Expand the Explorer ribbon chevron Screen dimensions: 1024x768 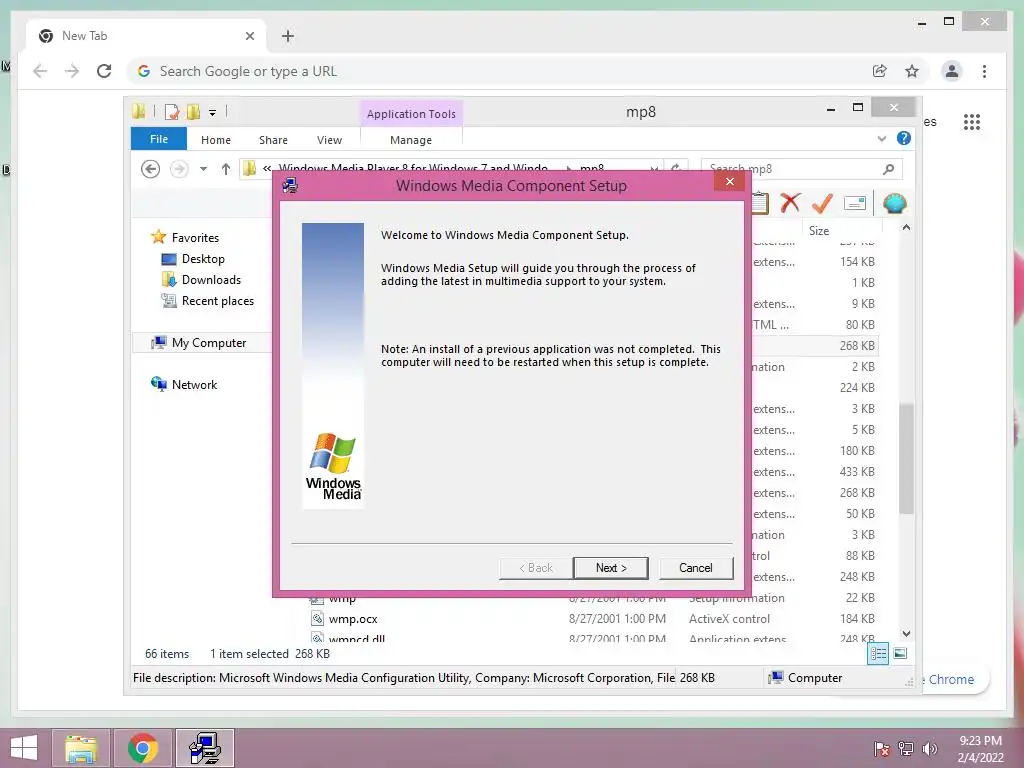[882, 138]
